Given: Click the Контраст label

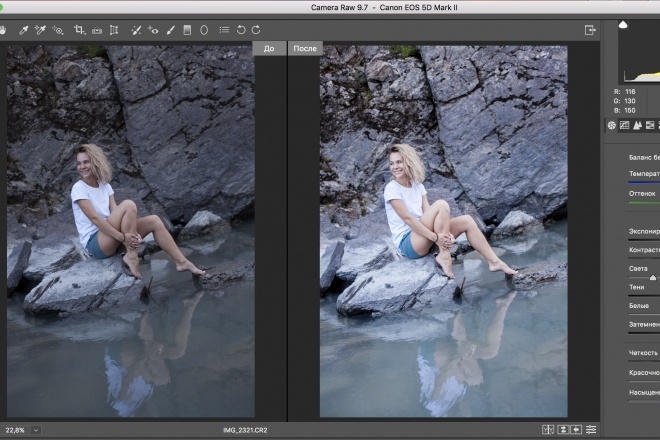Looking at the screenshot, I should 644,250.
